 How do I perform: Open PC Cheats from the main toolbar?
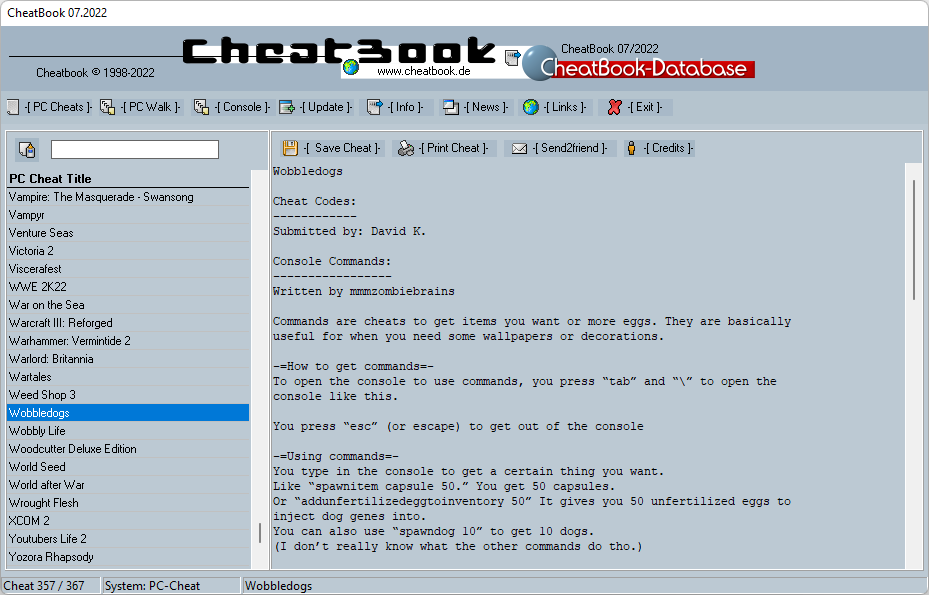[14, 107]
